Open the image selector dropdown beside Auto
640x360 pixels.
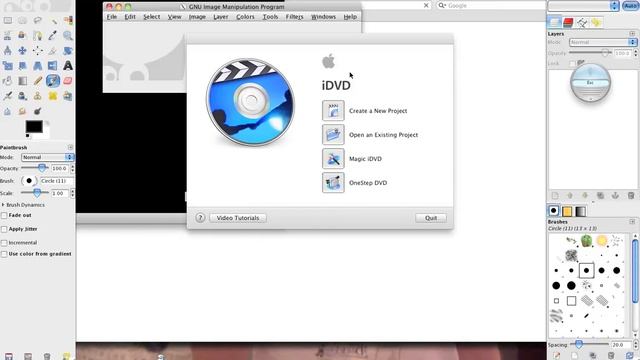click(x=584, y=6)
